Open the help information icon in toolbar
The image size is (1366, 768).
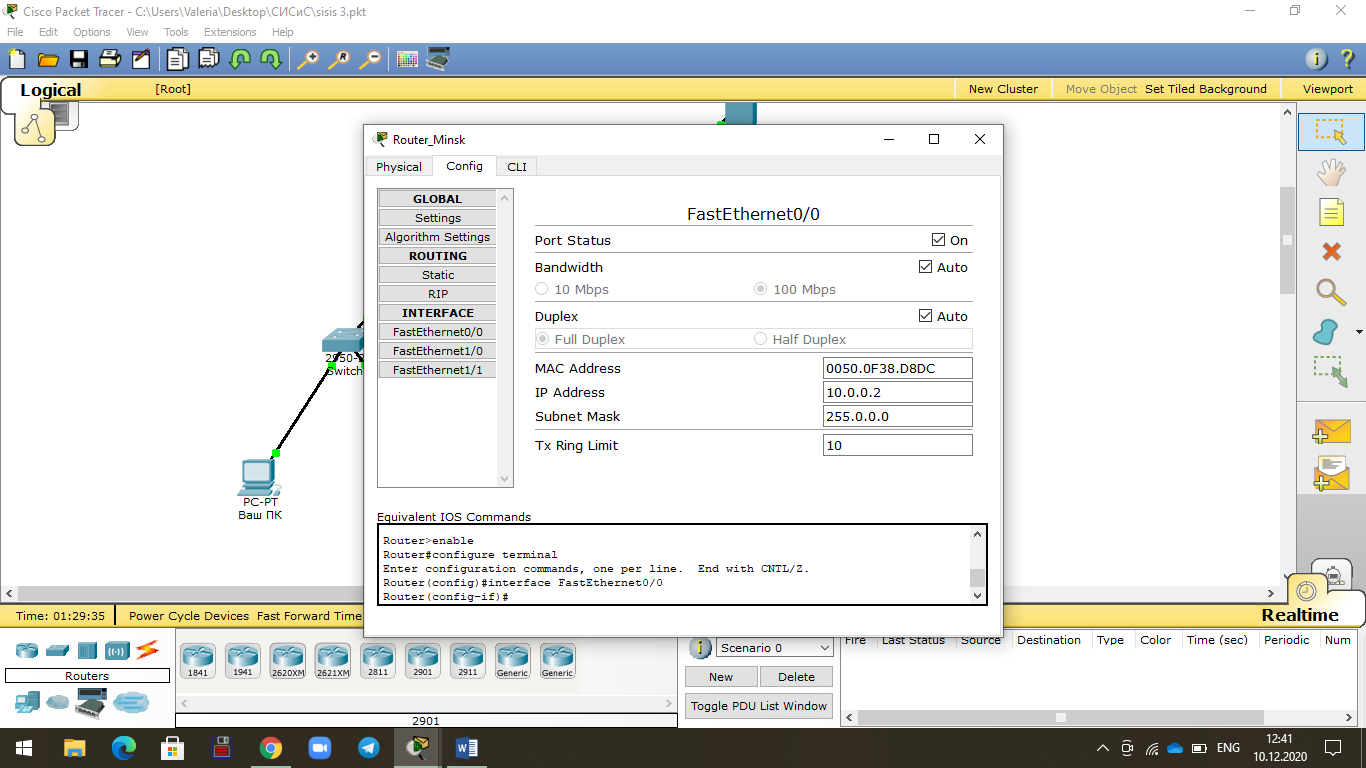1317,59
